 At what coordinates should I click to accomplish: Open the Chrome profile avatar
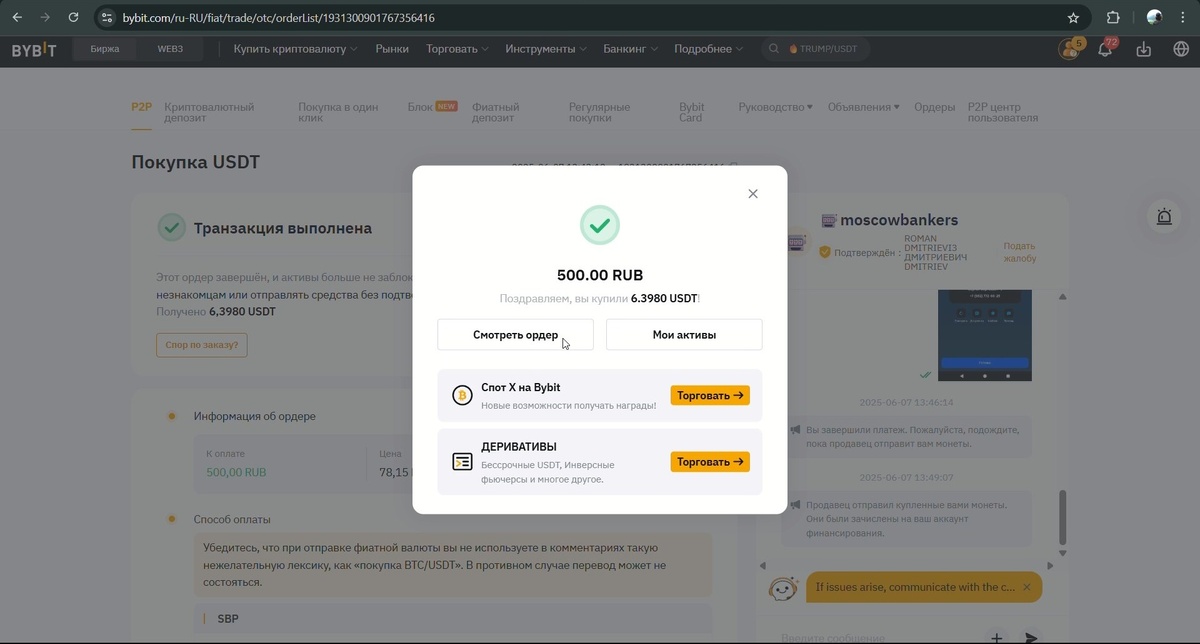click(1154, 18)
